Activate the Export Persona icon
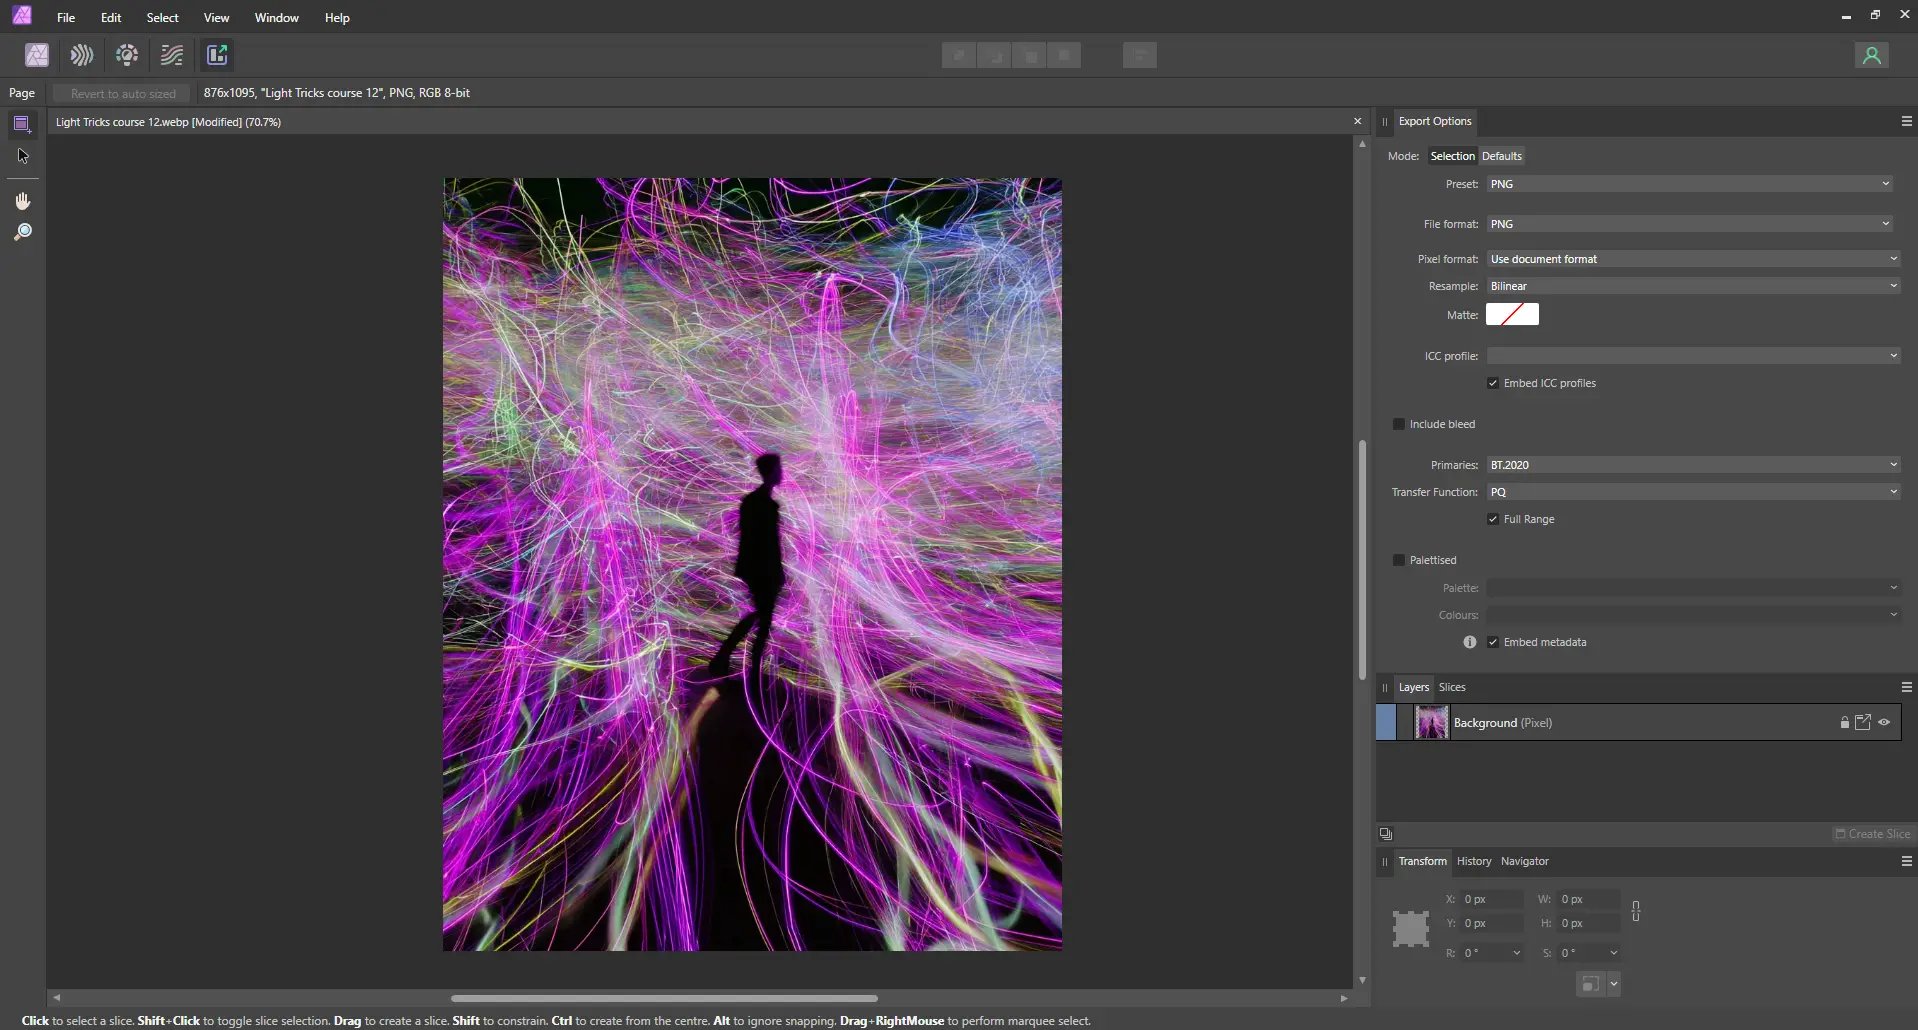The image size is (1918, 1030). (217, 55)
